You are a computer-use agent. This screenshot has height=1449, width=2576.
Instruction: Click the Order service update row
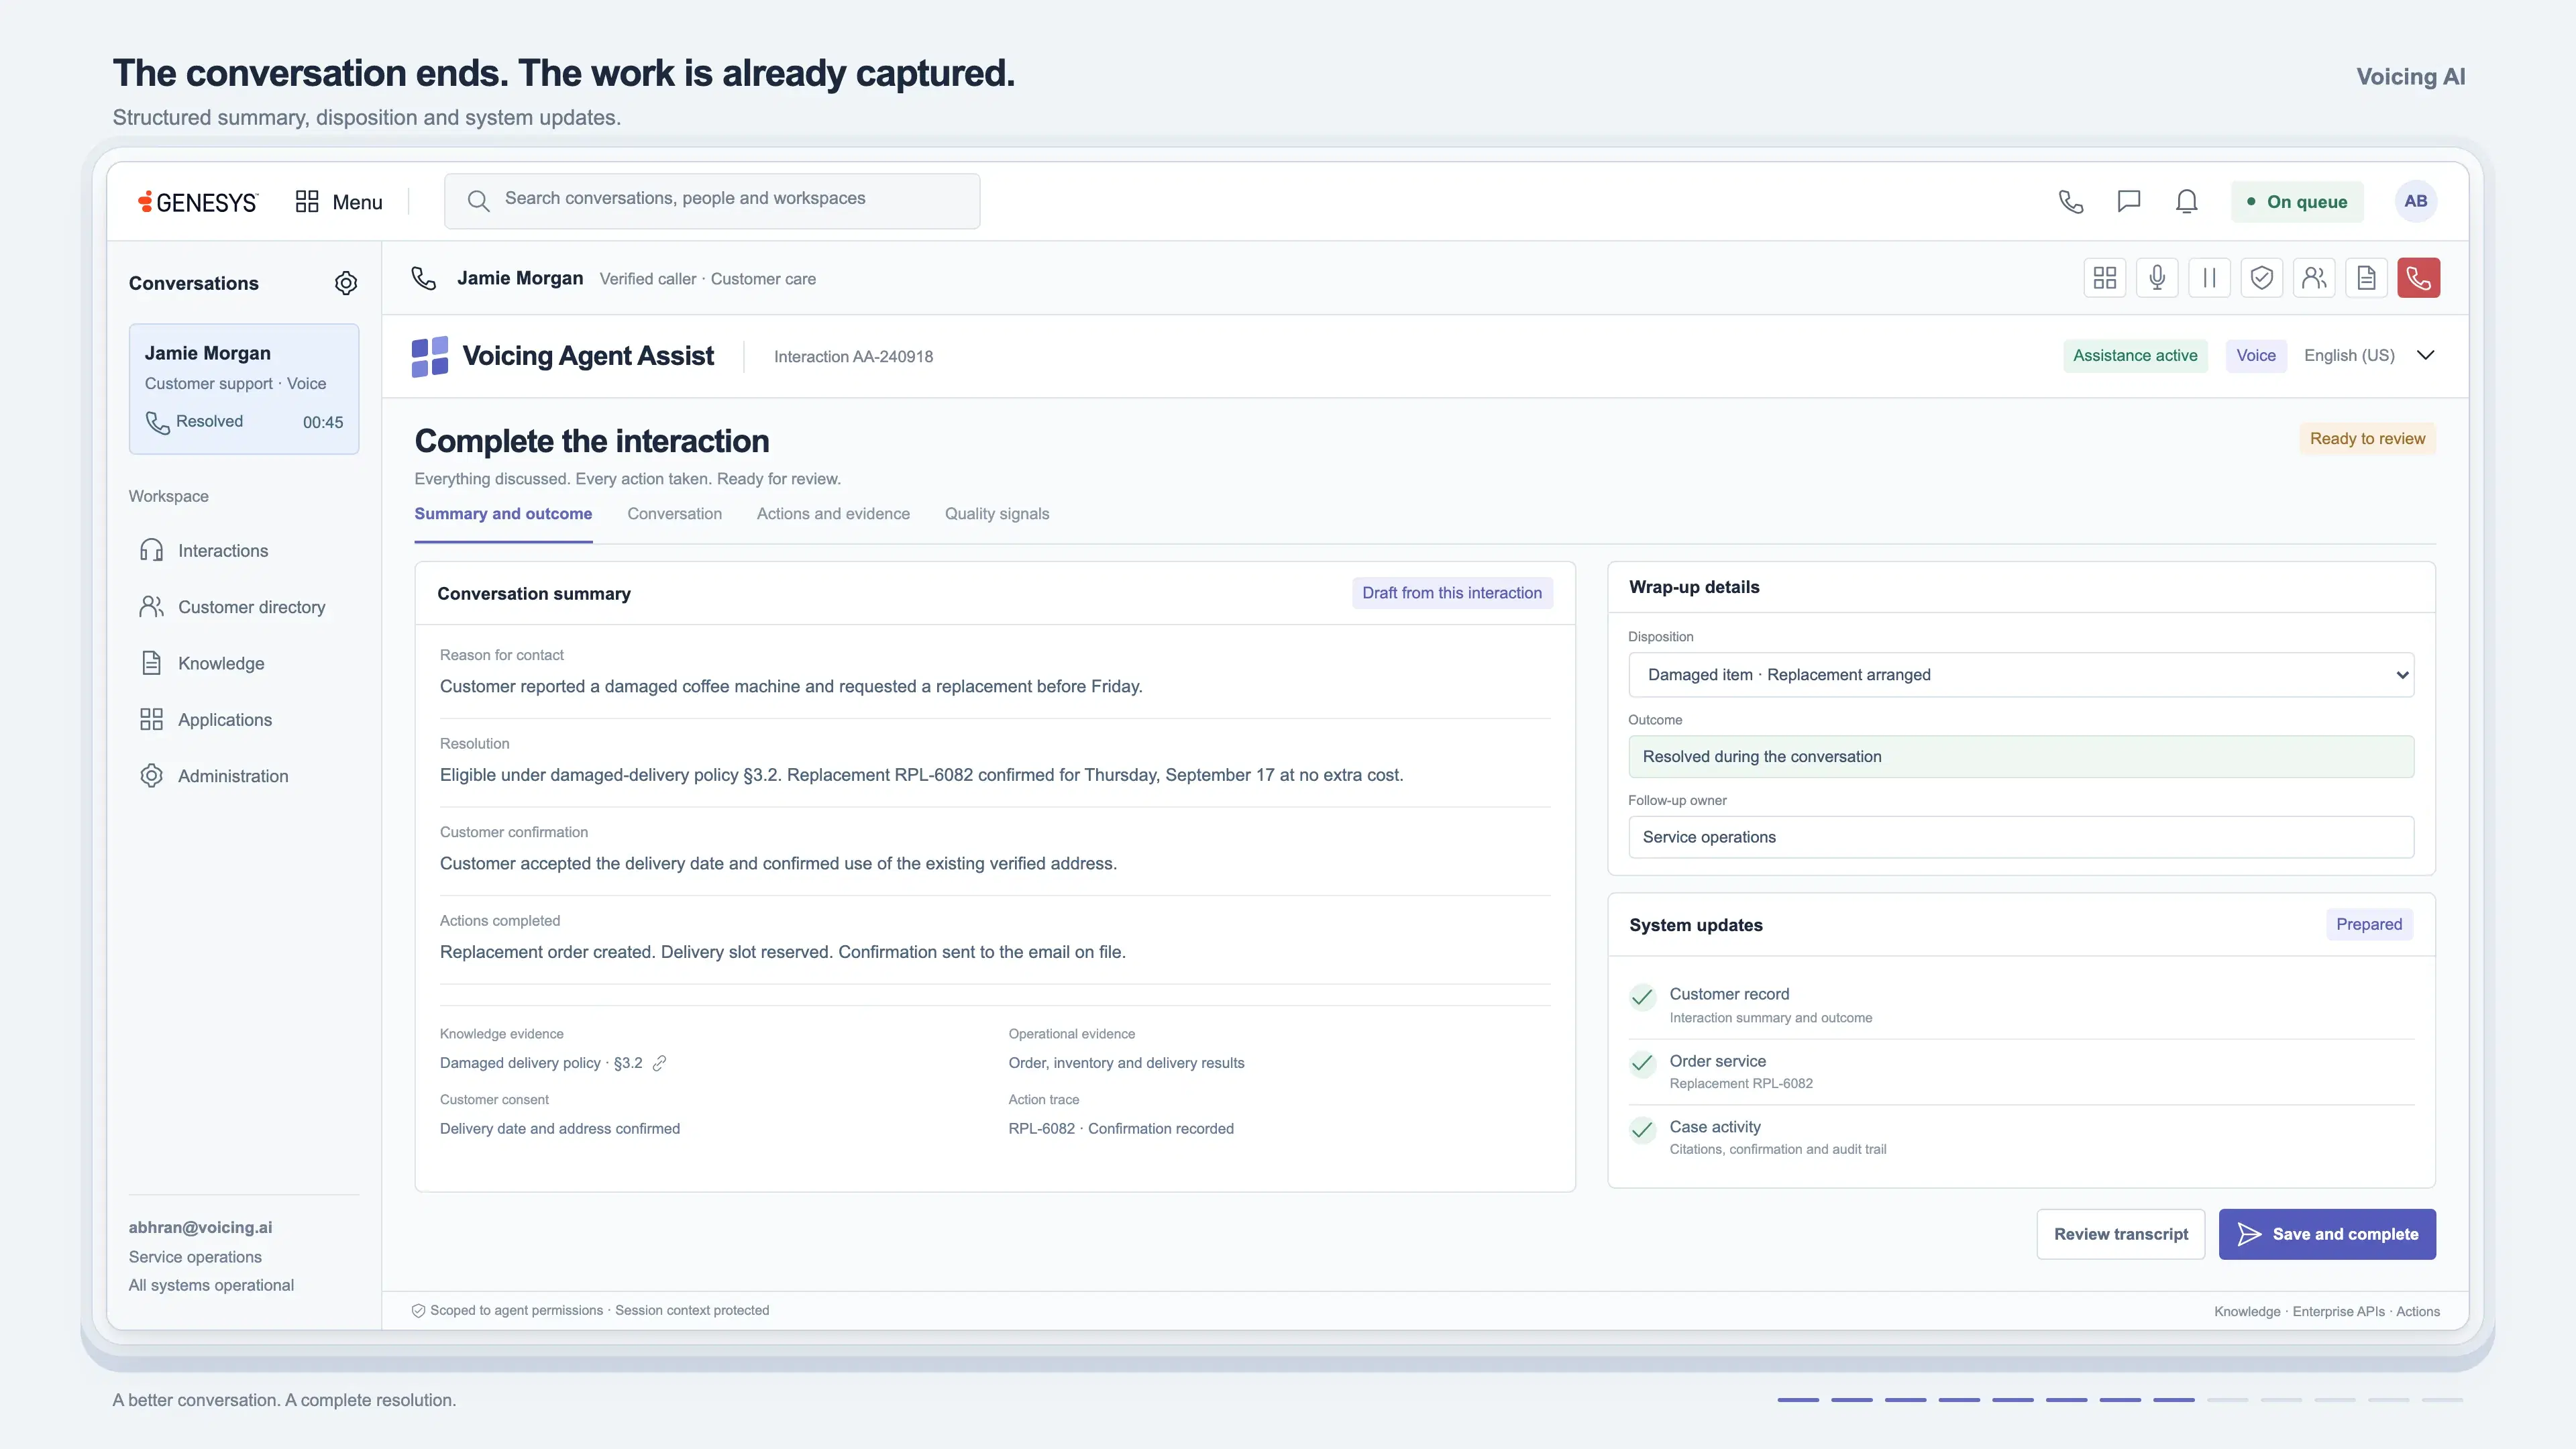click(x=2021, y=1071)
